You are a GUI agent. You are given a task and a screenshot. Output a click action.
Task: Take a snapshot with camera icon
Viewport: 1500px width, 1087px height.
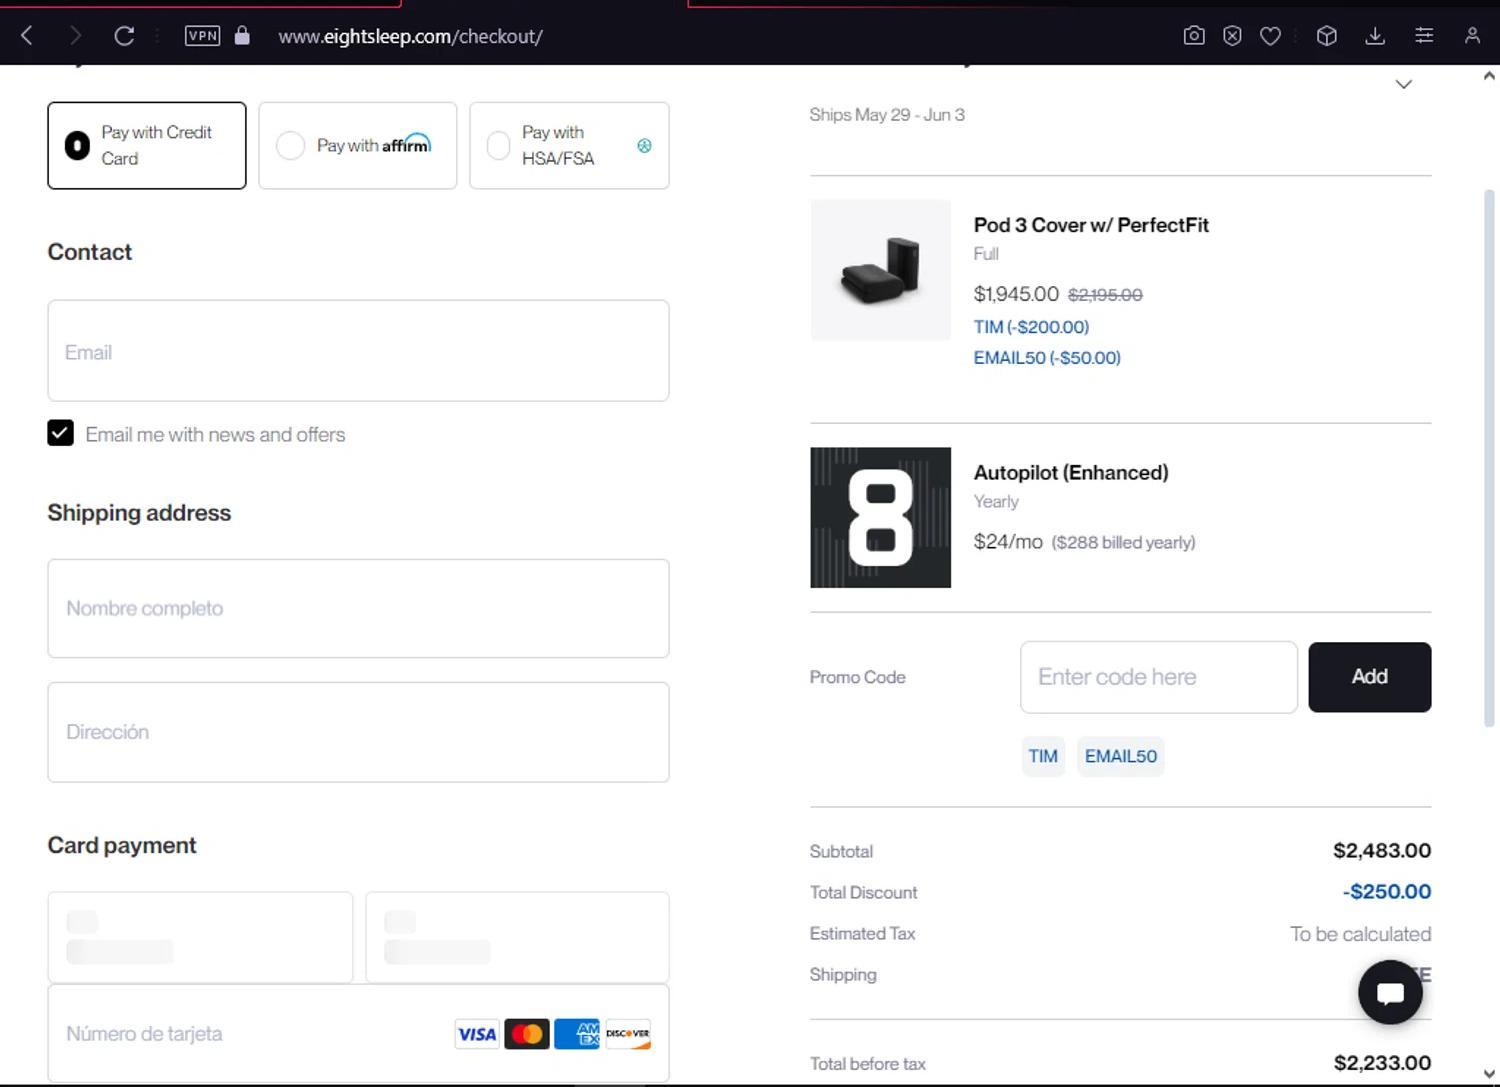point(1194,36)
